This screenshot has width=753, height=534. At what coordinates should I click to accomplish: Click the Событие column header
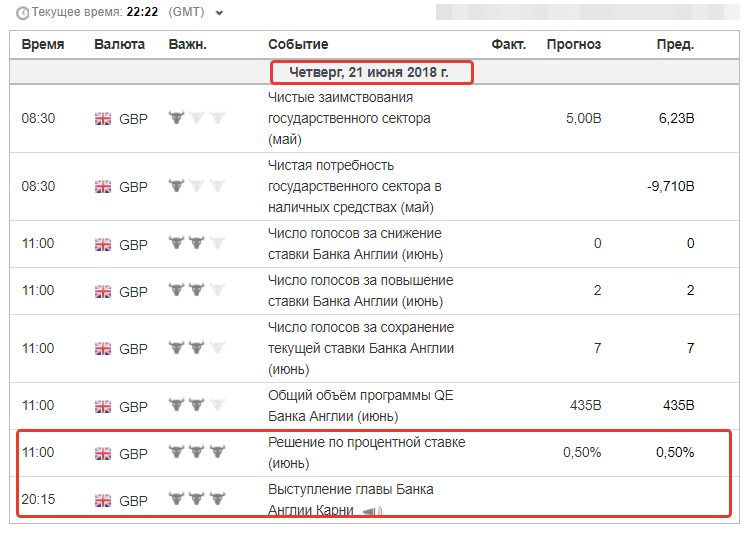(x=298, y=44)
